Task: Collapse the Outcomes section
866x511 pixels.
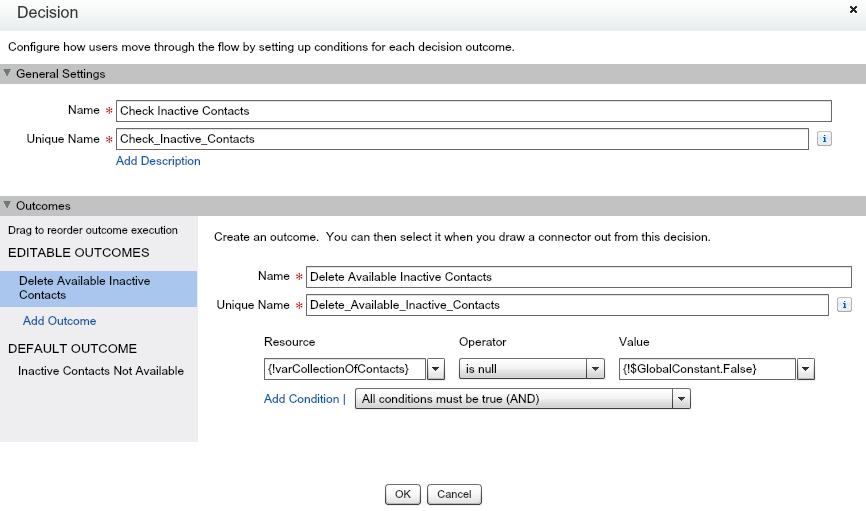Action: click(x=7, y=205)
